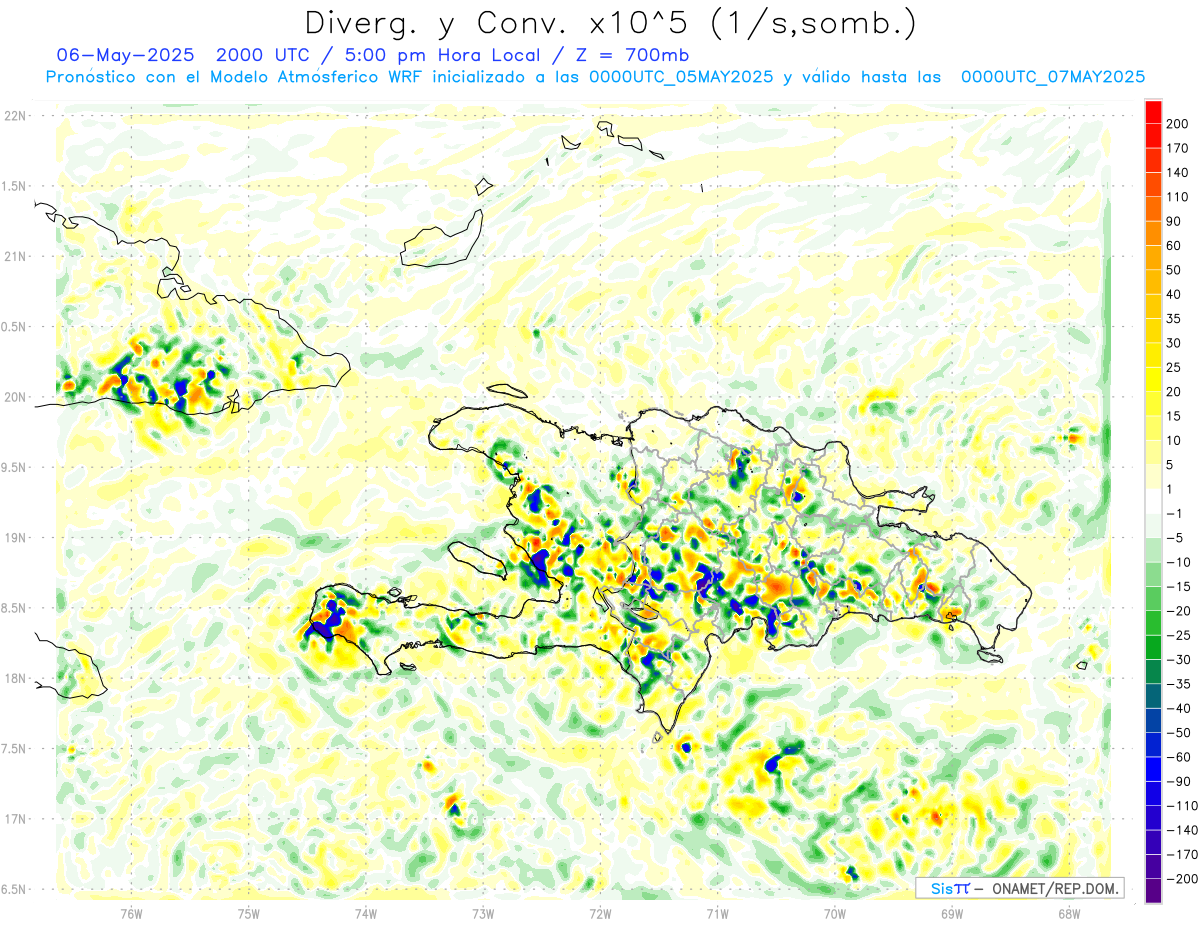Click the '21N' latitude label
This screenshot has width=1200, height=927.
click(x=15, y=257)
